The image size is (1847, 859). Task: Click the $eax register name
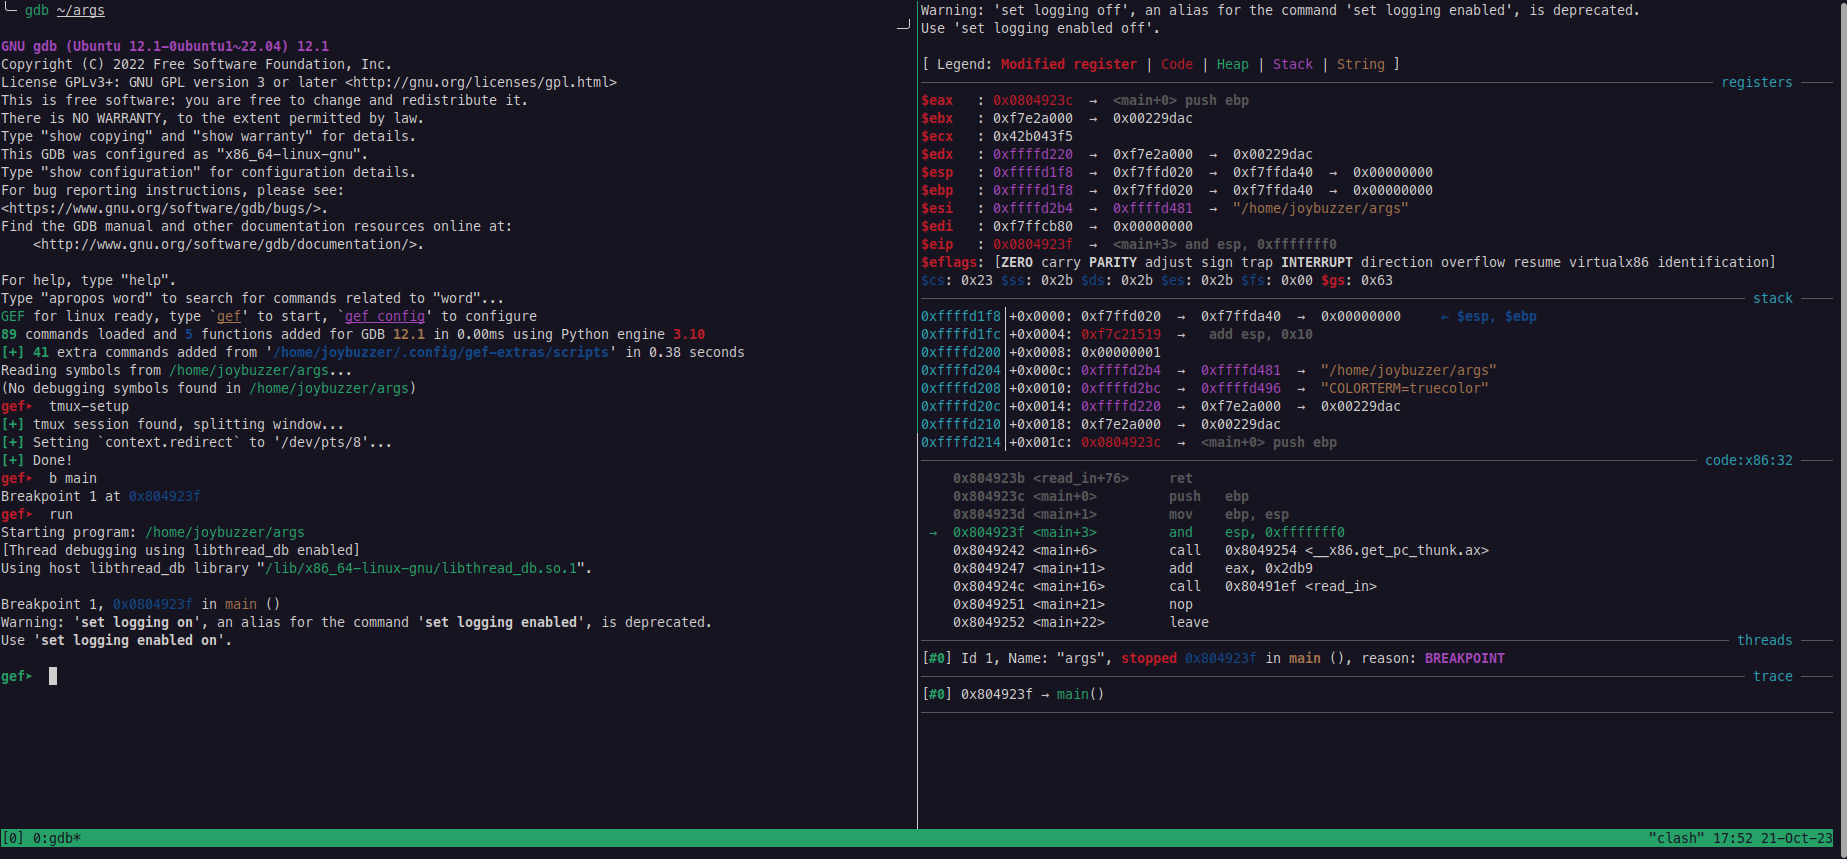[x=937, y=100]
